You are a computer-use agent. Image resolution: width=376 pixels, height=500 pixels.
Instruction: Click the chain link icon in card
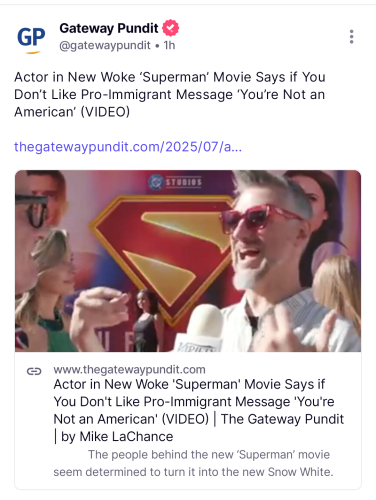click(34, 371)
